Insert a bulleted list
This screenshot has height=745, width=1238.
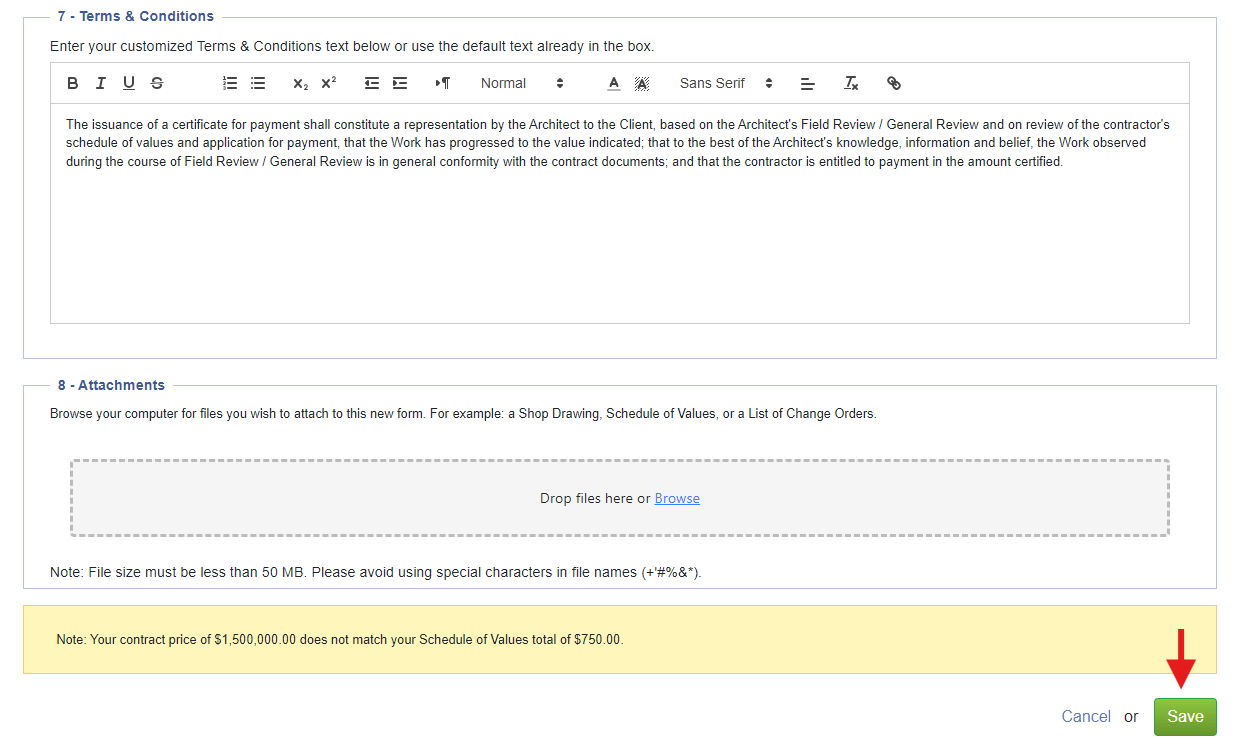click(x=258, y=83)
